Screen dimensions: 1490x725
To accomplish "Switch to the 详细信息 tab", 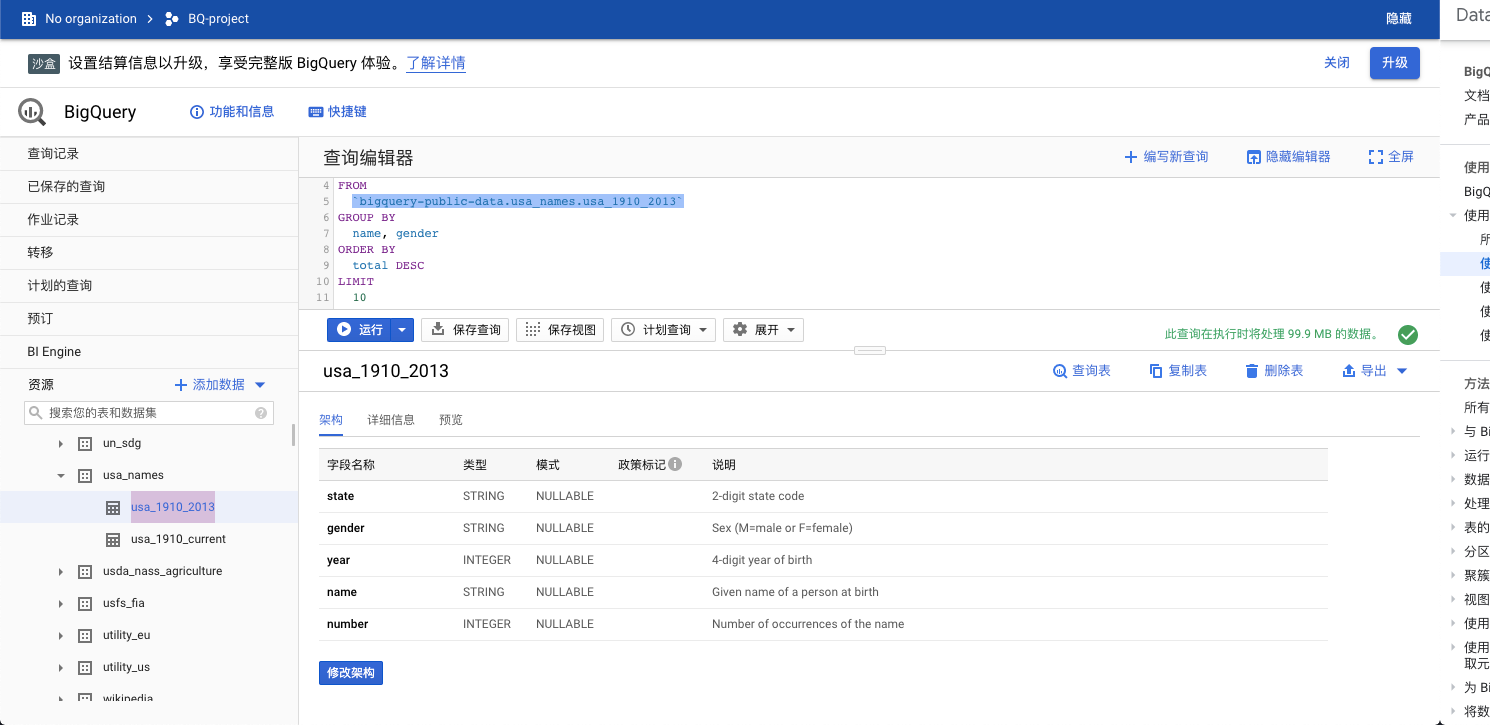I will (391, 420).
